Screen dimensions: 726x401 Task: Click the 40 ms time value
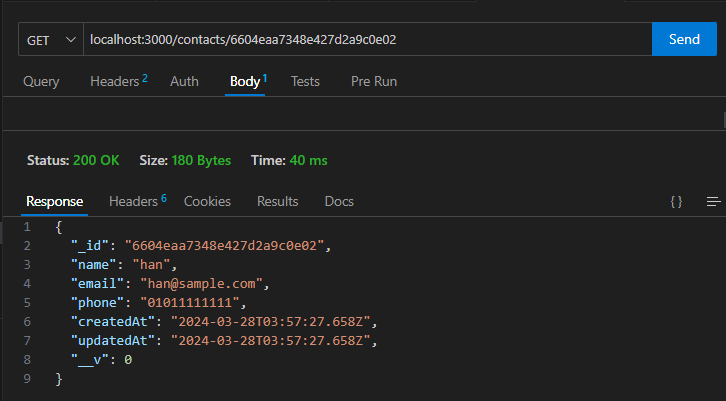click(x=308, y=160)
